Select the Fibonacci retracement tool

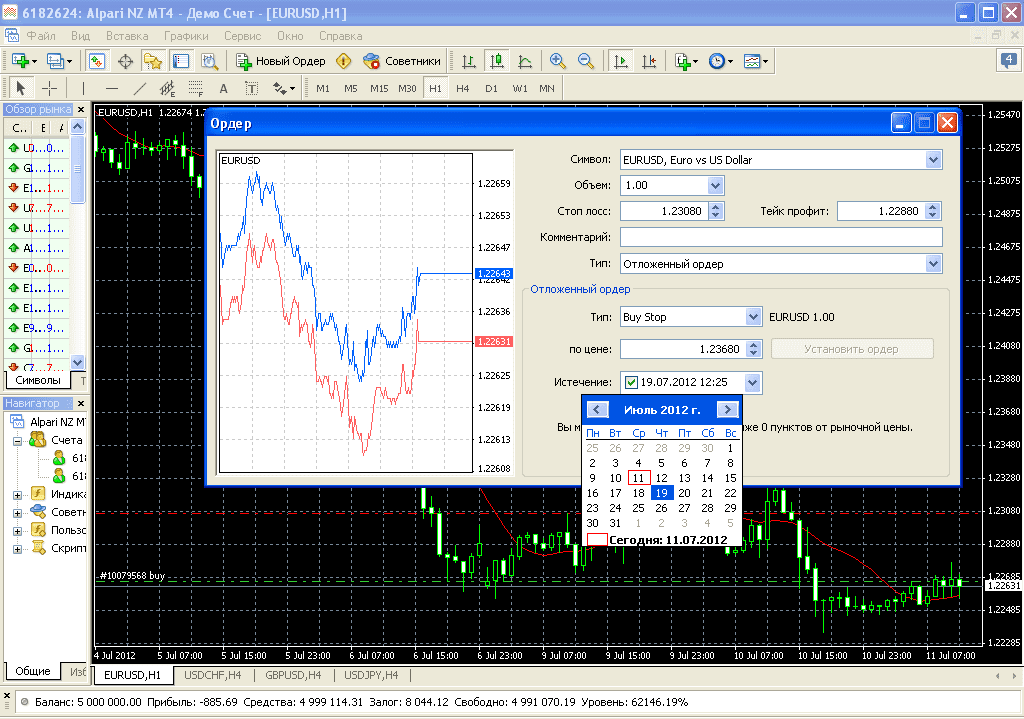(x=196, y=88)
